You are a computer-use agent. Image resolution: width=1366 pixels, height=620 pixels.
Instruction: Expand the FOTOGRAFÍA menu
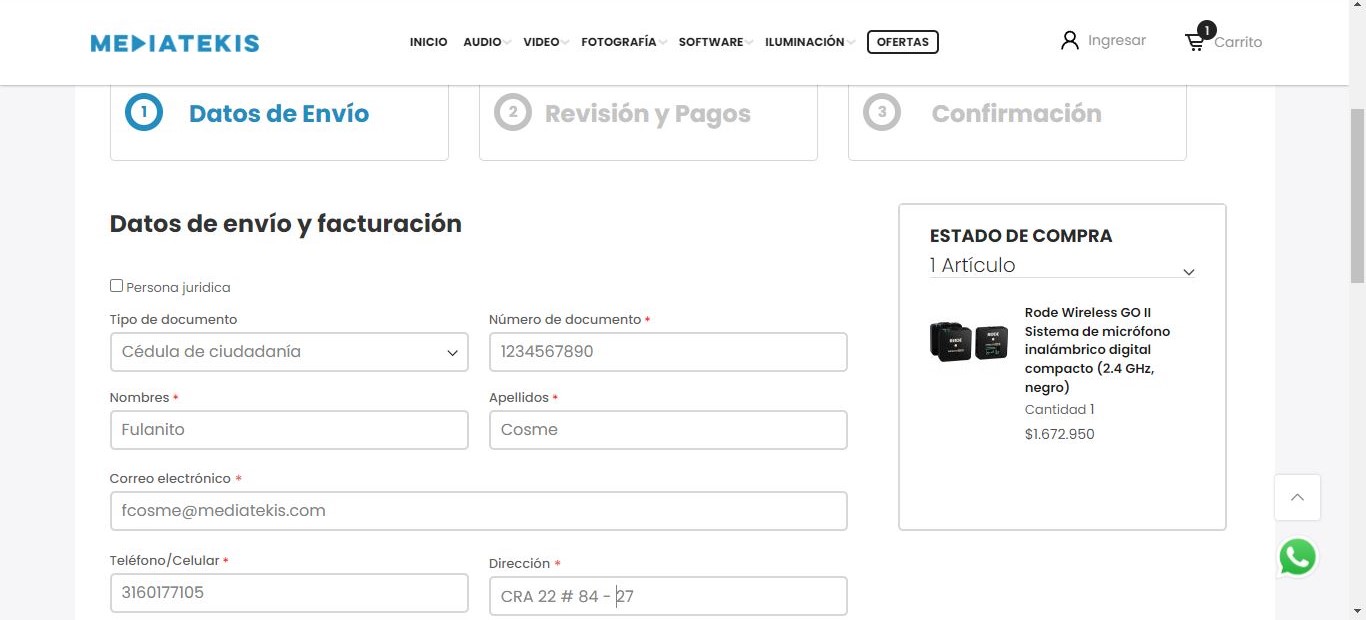[x=624, y=42]
